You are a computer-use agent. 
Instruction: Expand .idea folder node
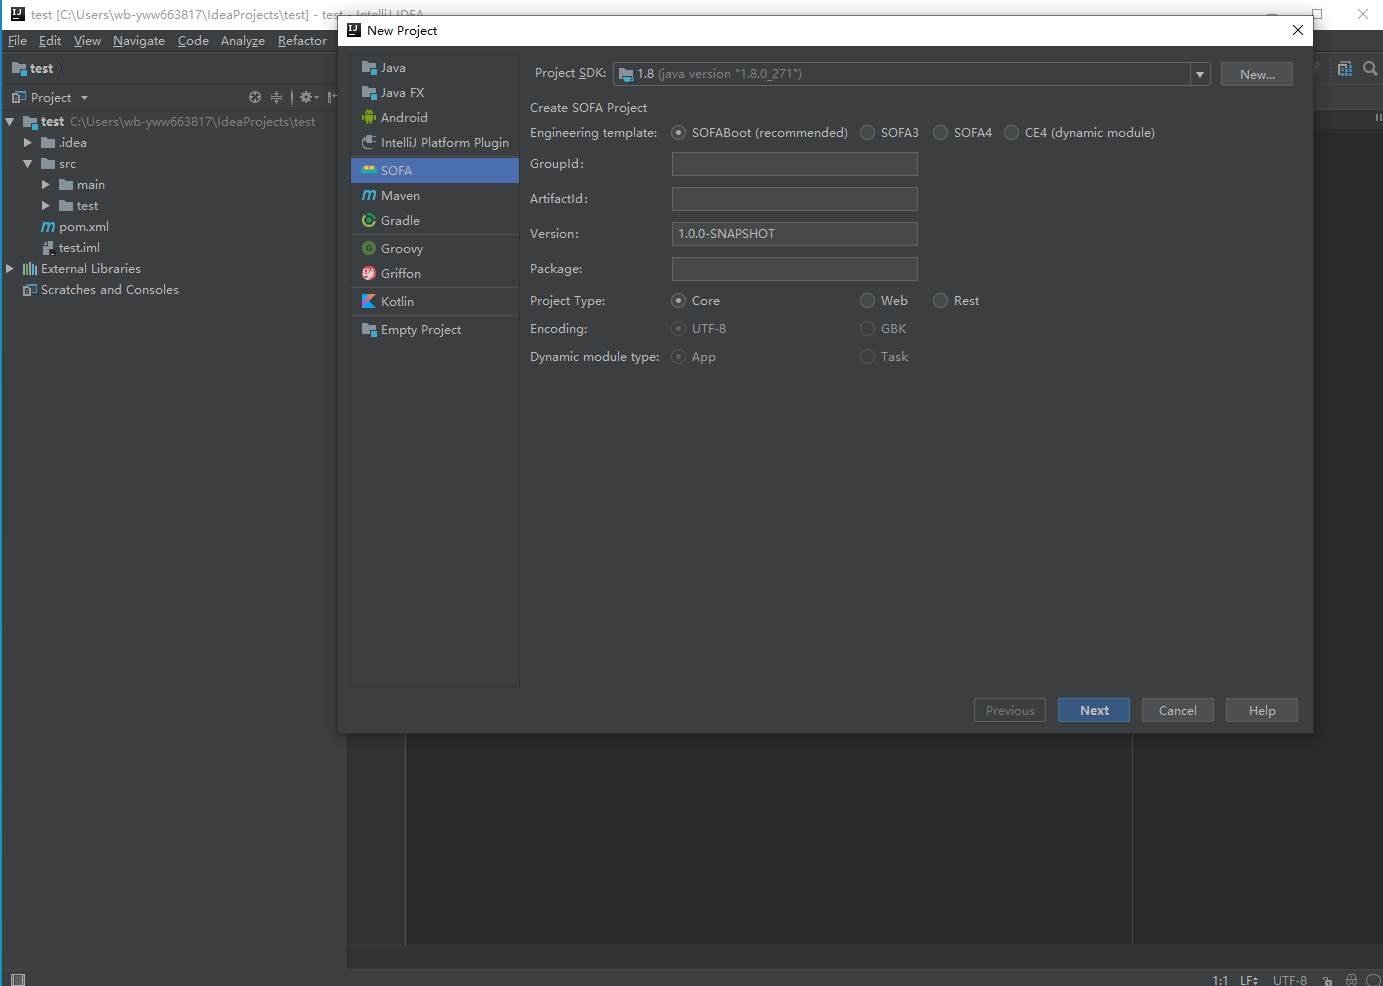tap(28, 143)
